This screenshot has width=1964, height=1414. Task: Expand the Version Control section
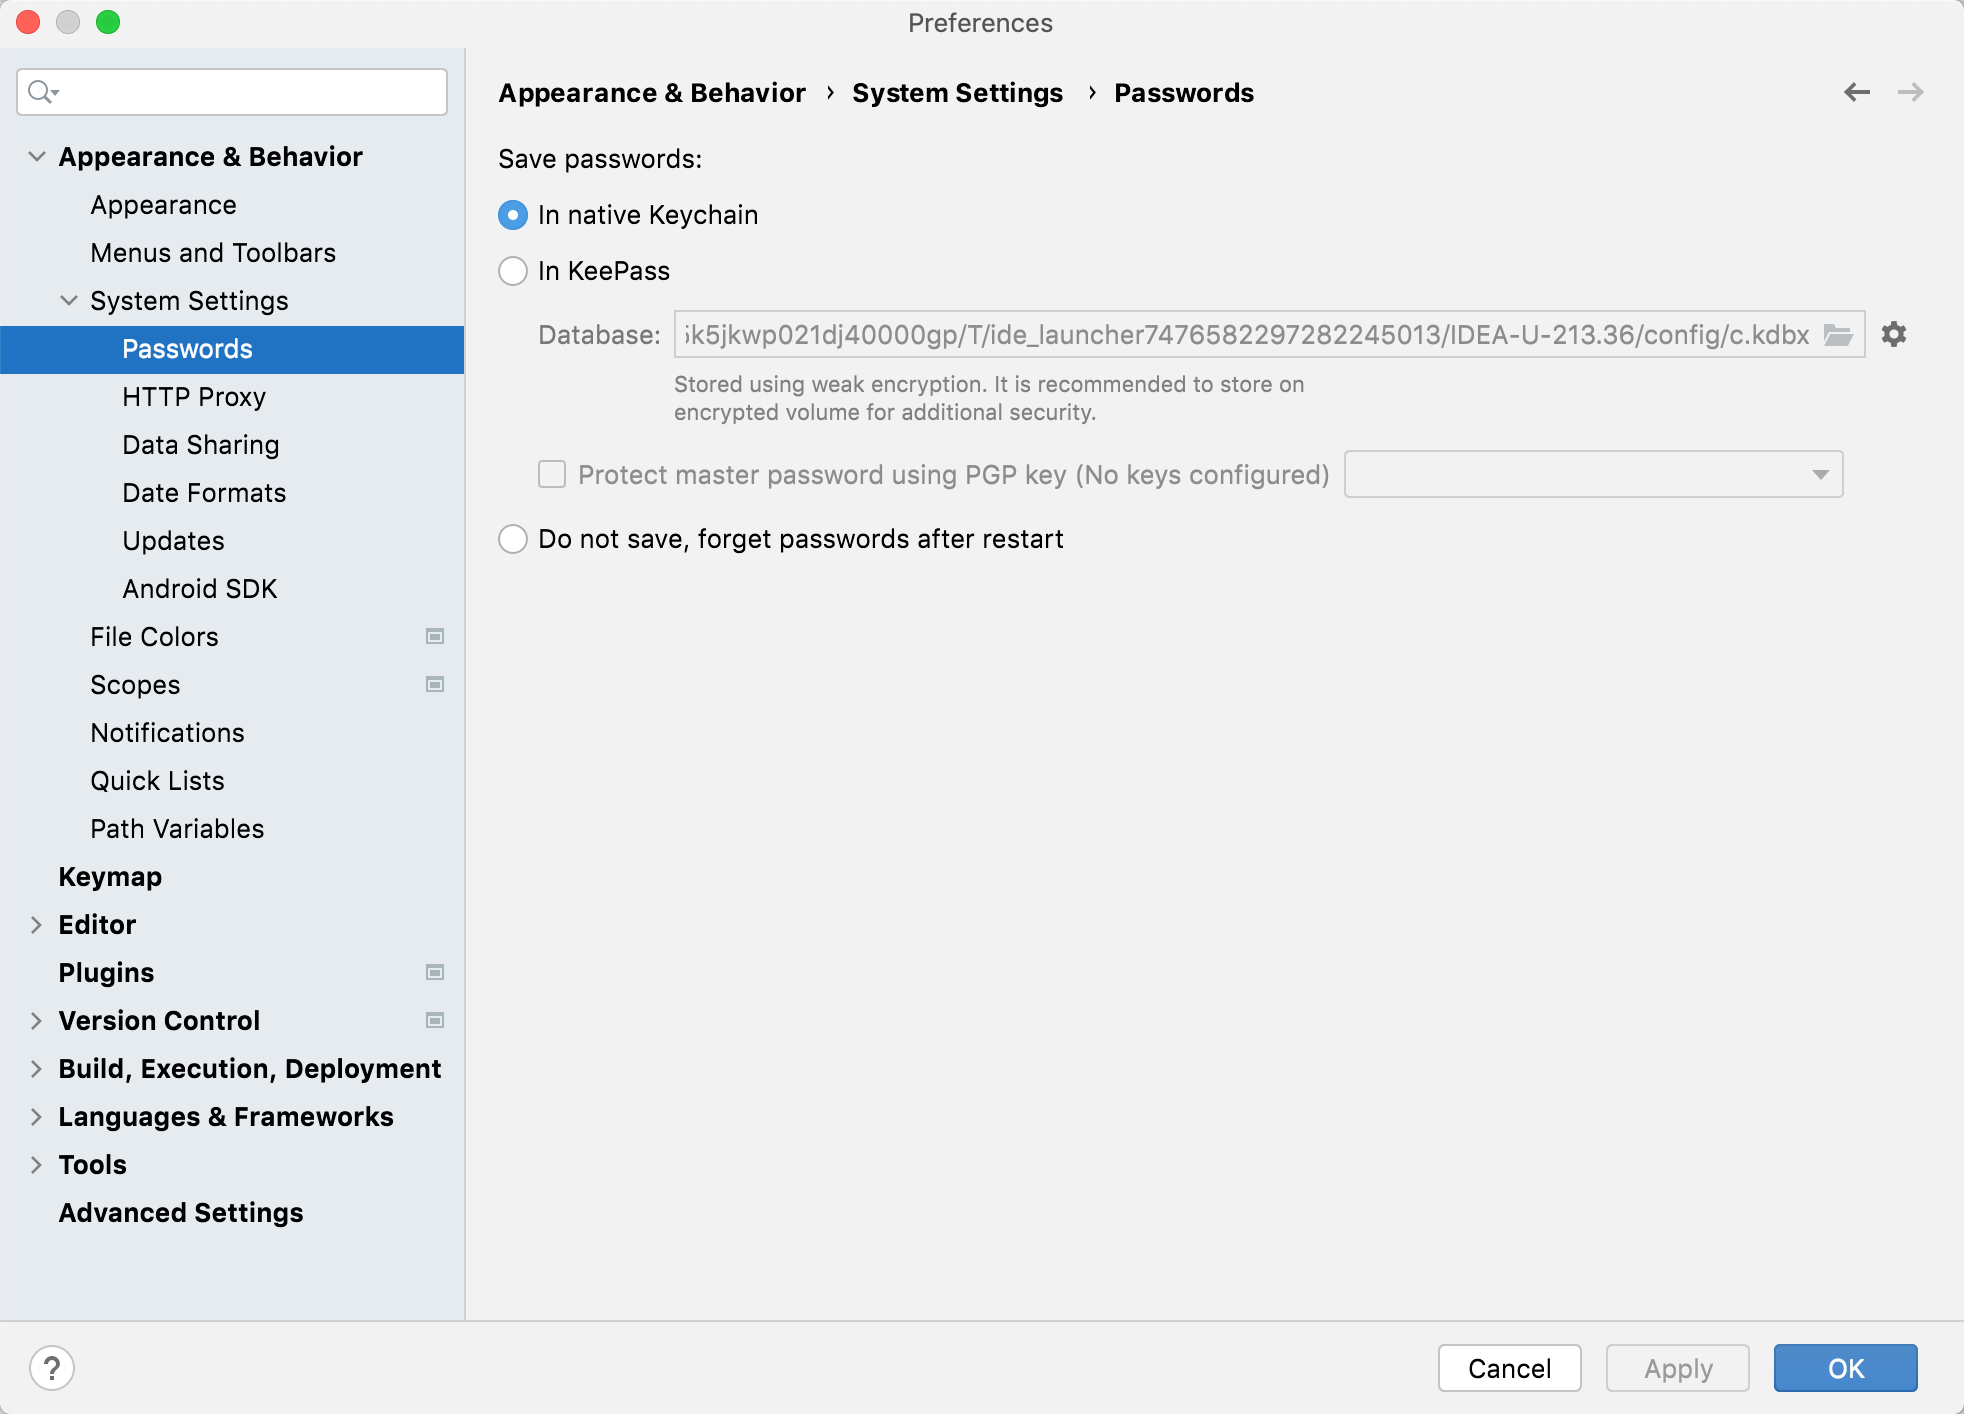pos(34,1019)
